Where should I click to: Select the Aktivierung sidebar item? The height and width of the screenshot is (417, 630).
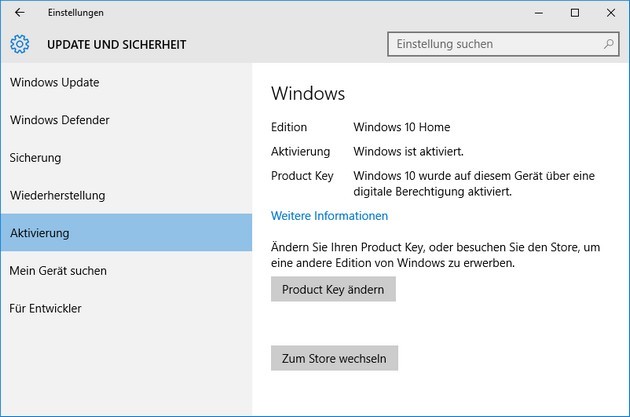(x=40, y=233)
